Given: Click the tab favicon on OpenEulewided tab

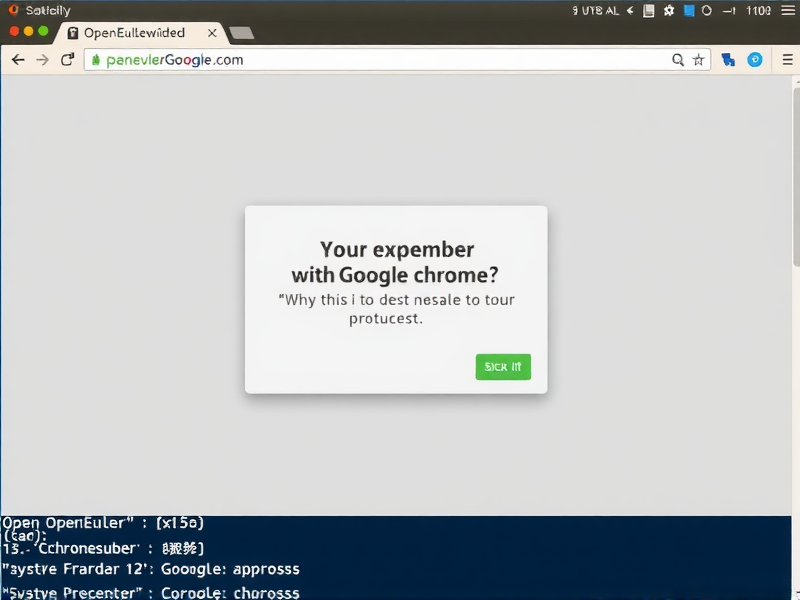Looking at the screenshot, I should (x=72, y=32).
